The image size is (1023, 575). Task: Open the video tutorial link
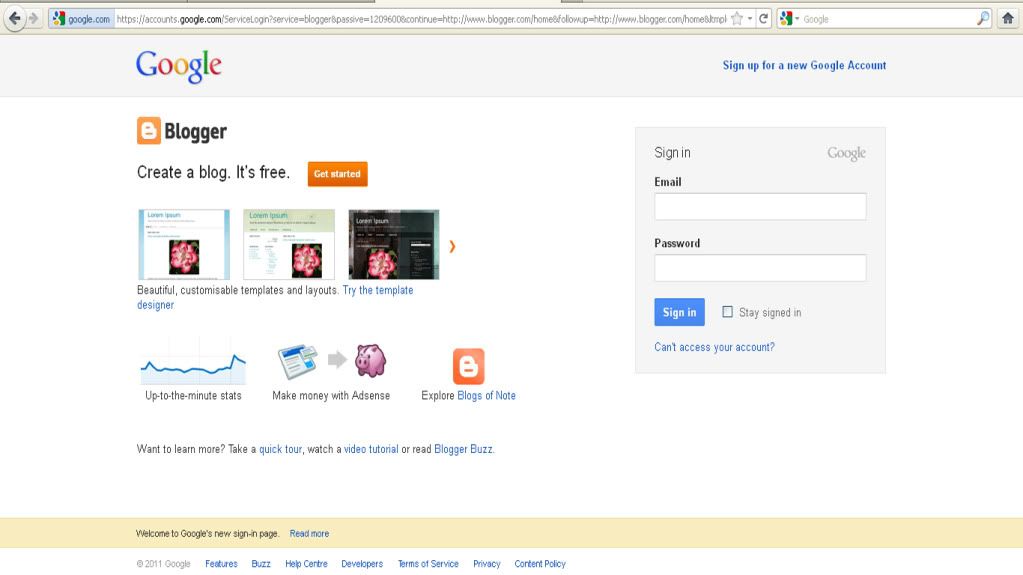(x=371, y=449)
